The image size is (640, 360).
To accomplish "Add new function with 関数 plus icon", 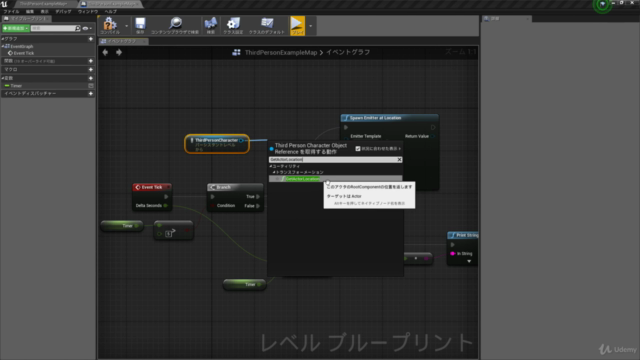I will coord(91,61).
